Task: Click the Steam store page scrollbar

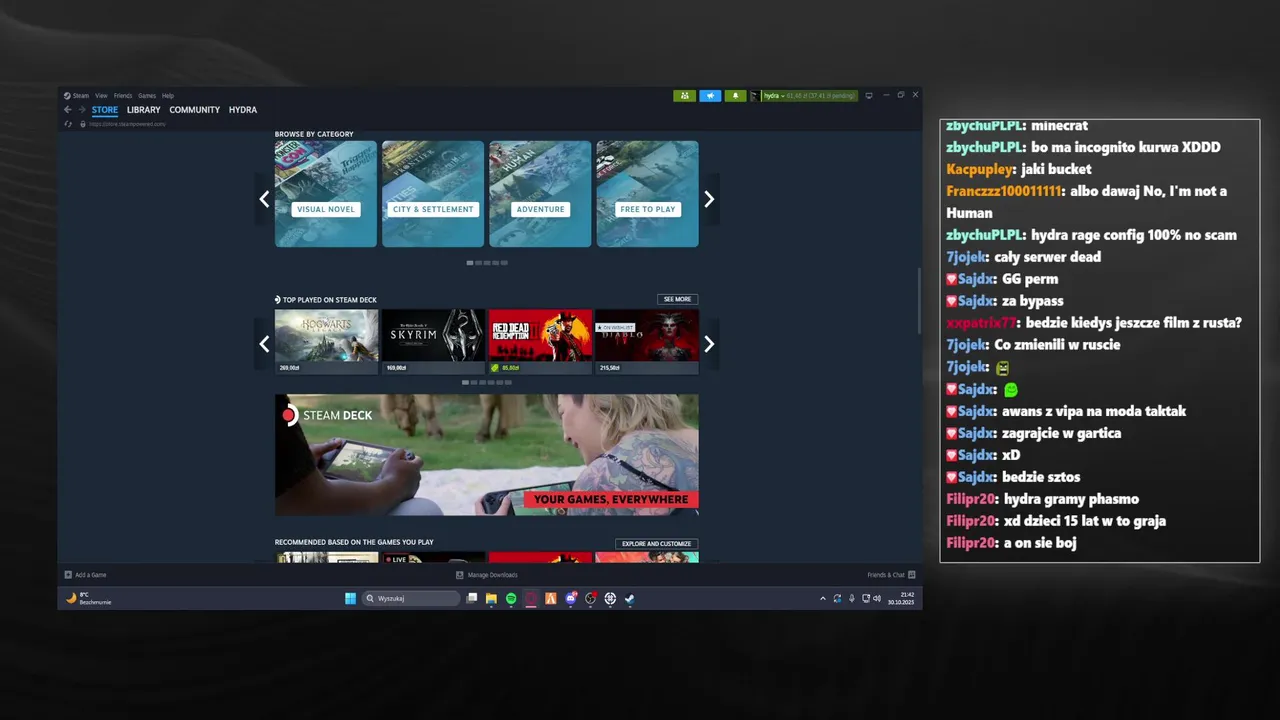Action: point(919,303)
